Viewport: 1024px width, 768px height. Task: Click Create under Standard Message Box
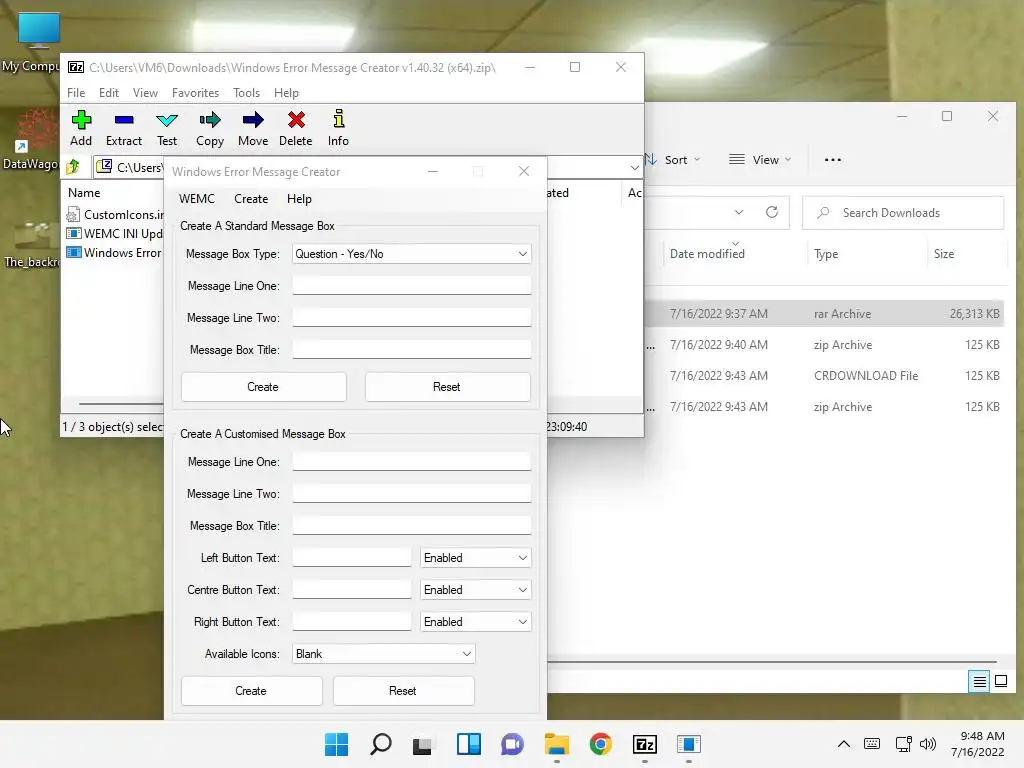(x=263, y=387)
